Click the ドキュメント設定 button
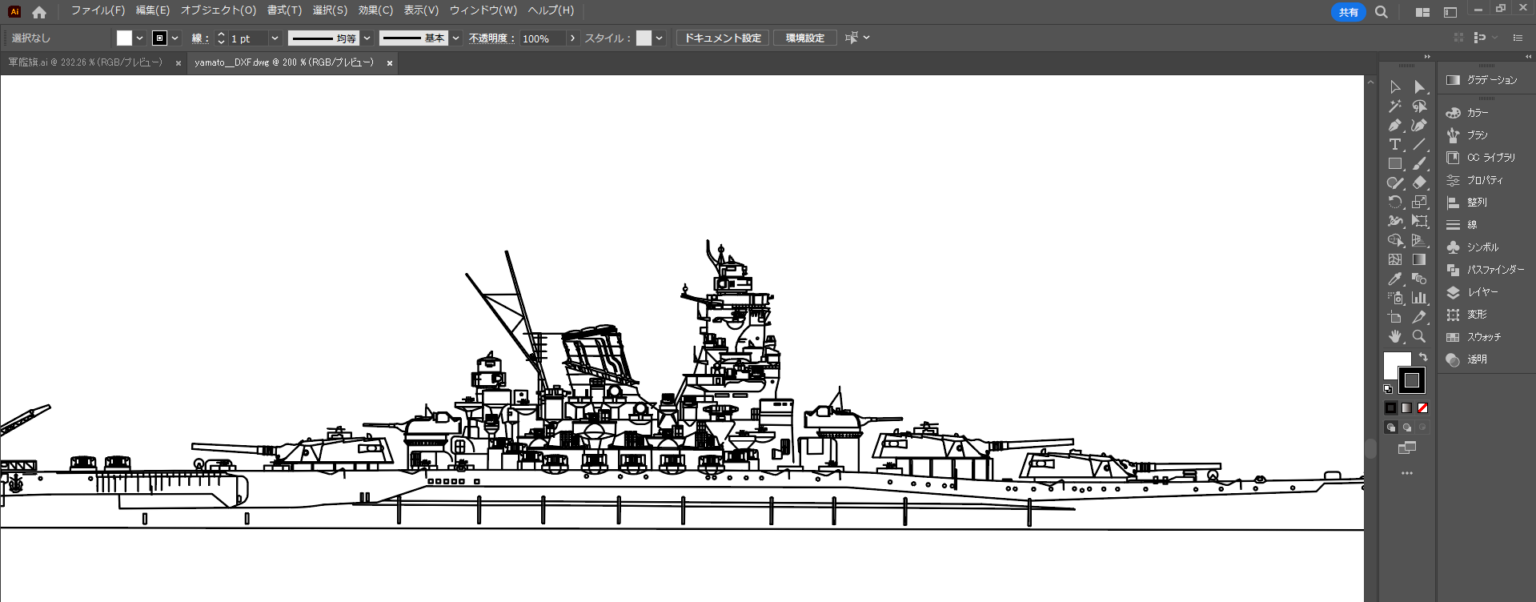Image resolution: width=1536 pixels, height=602 pixels. (722, 38)
